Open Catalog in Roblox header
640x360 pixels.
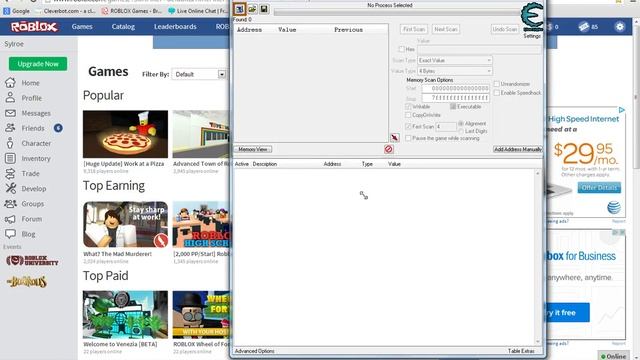(x=123, y=27)
